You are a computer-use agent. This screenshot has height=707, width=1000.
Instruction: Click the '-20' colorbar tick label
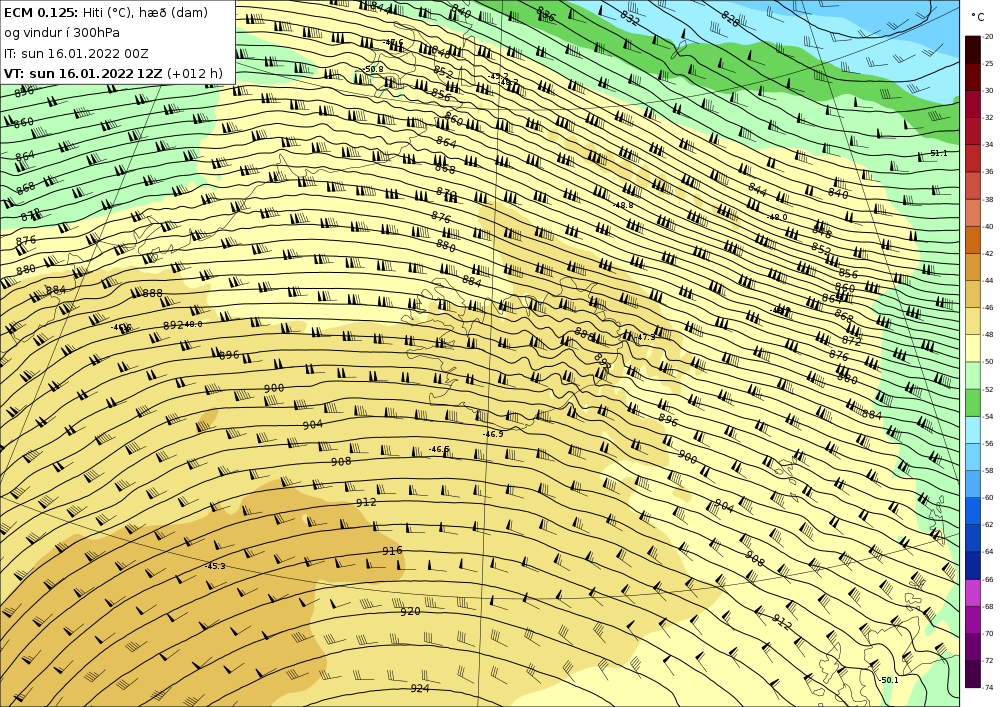click(989, 36)
